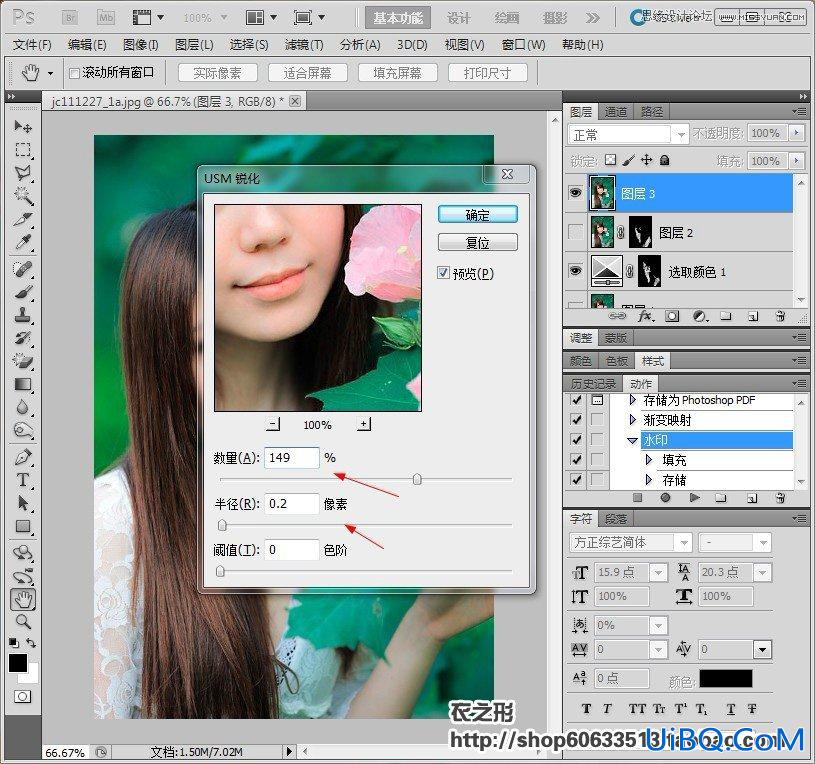Screen dimensions: 815x764
Task: Click the 半径 radius input field
Action: click(x=291, y=504)
